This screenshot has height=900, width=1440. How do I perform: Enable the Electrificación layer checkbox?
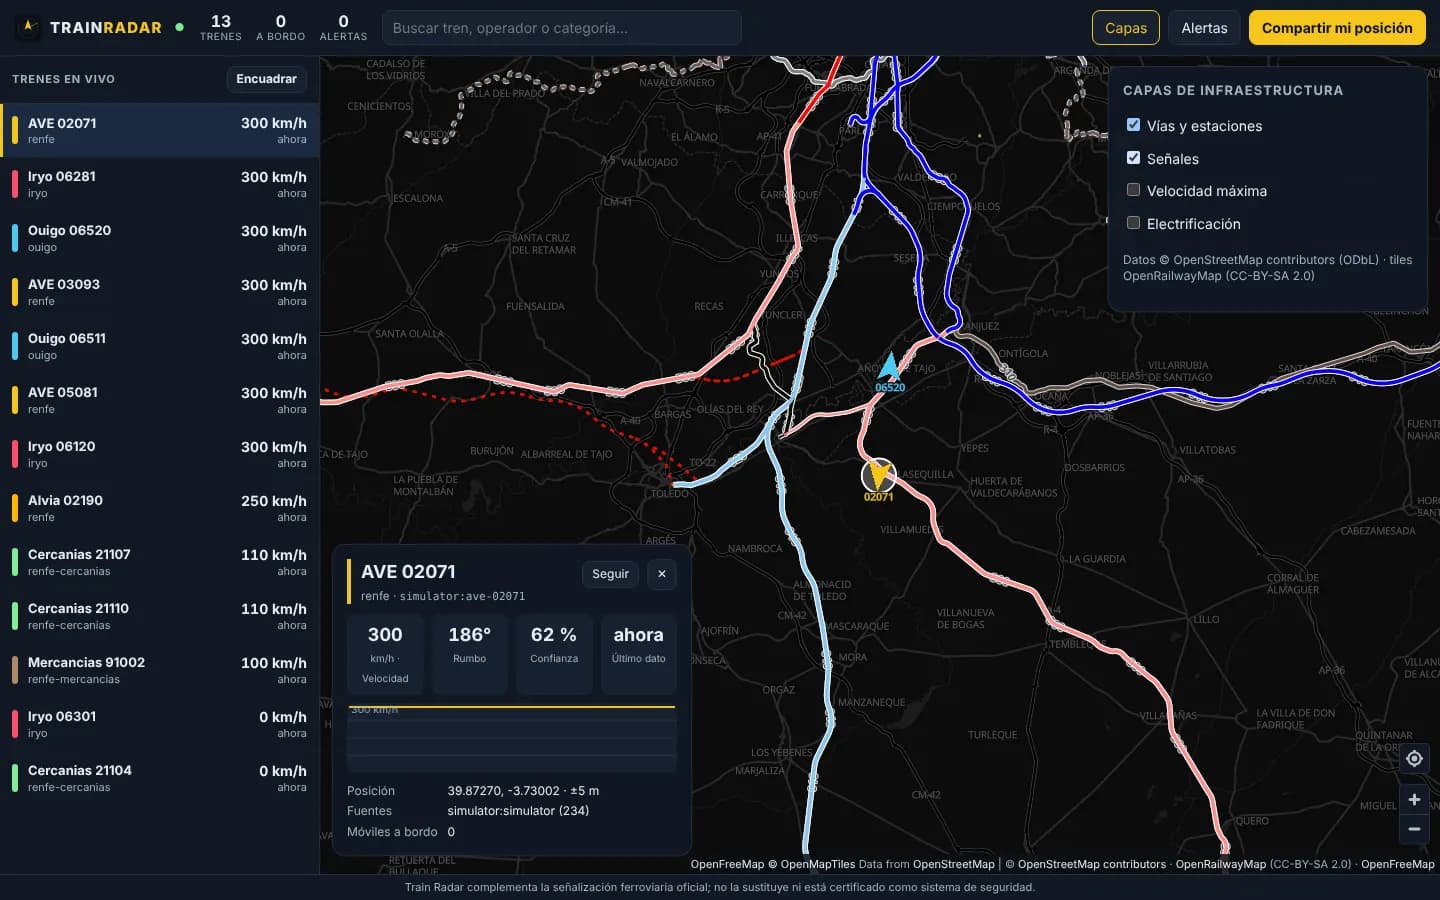tap(1133, 223)
